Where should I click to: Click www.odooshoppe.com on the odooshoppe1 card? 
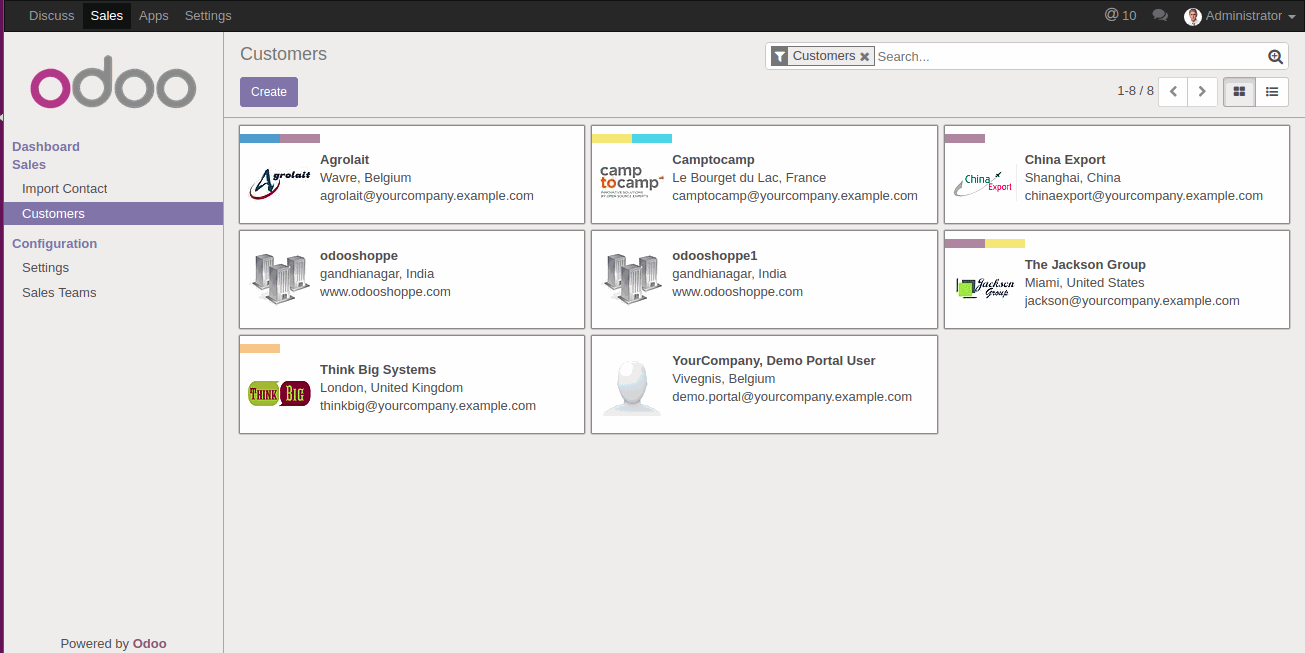[737, 292]
